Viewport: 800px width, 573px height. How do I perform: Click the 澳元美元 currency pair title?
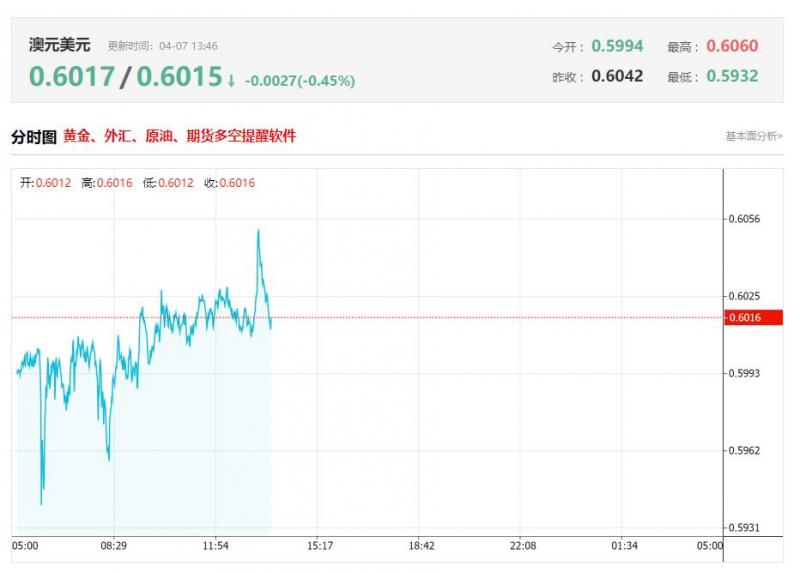pos(60,45)
